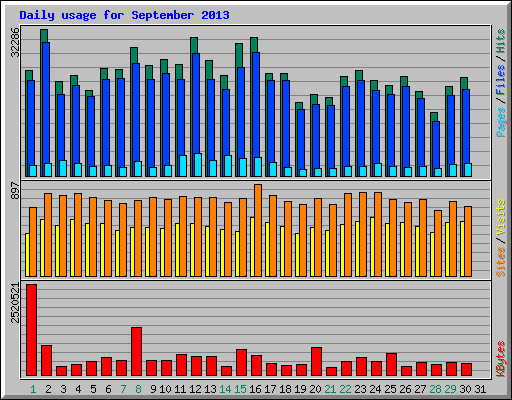Click the red KBytes bar for day 20

(317, 362)
